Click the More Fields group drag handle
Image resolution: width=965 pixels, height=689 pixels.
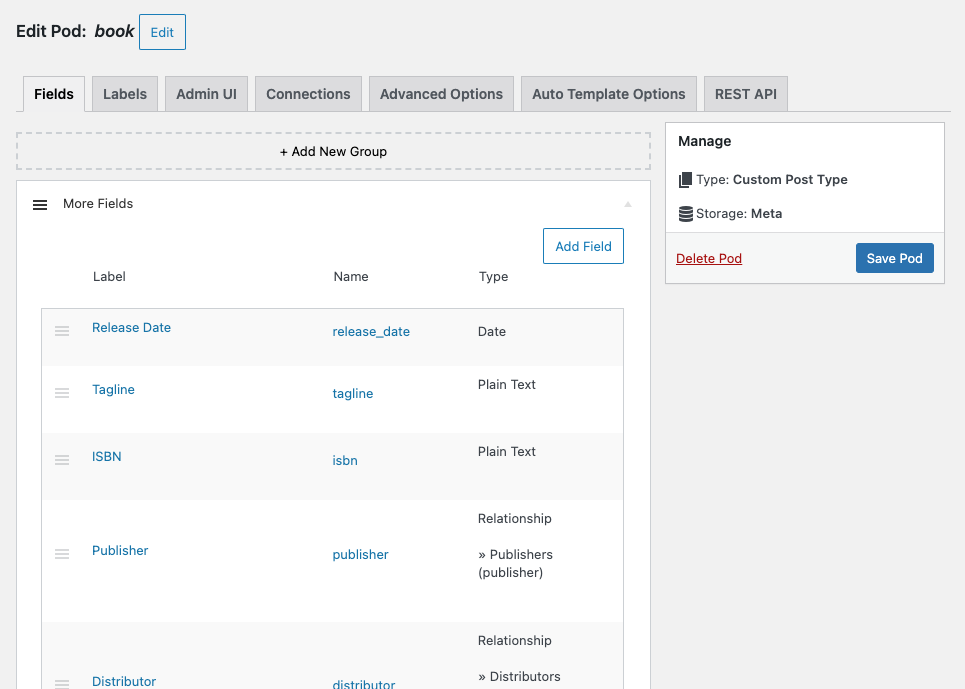[40, 204]
